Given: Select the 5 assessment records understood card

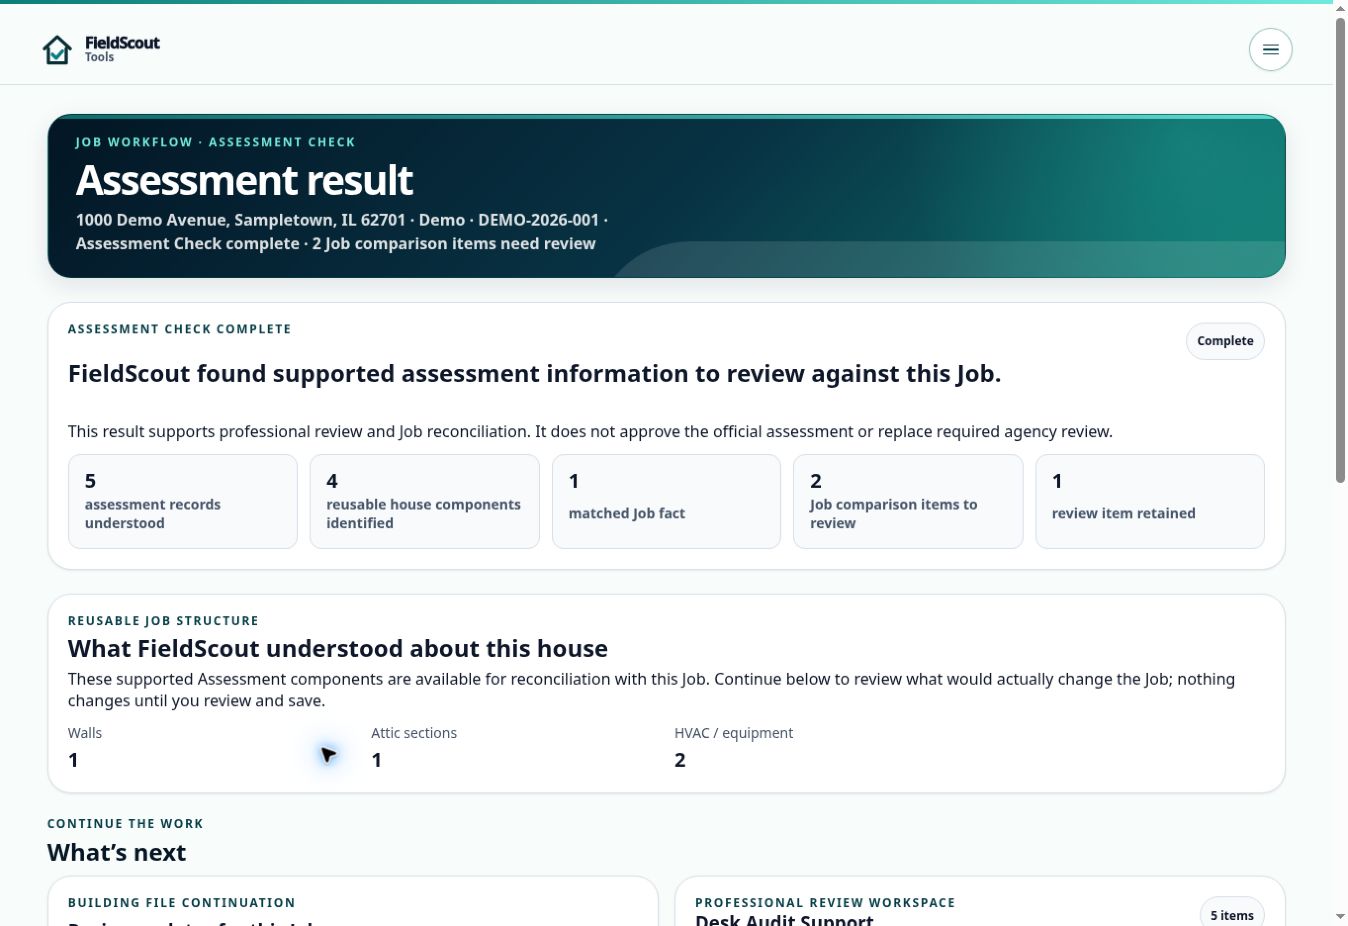Looking at the screenshot, I should 183,501.
